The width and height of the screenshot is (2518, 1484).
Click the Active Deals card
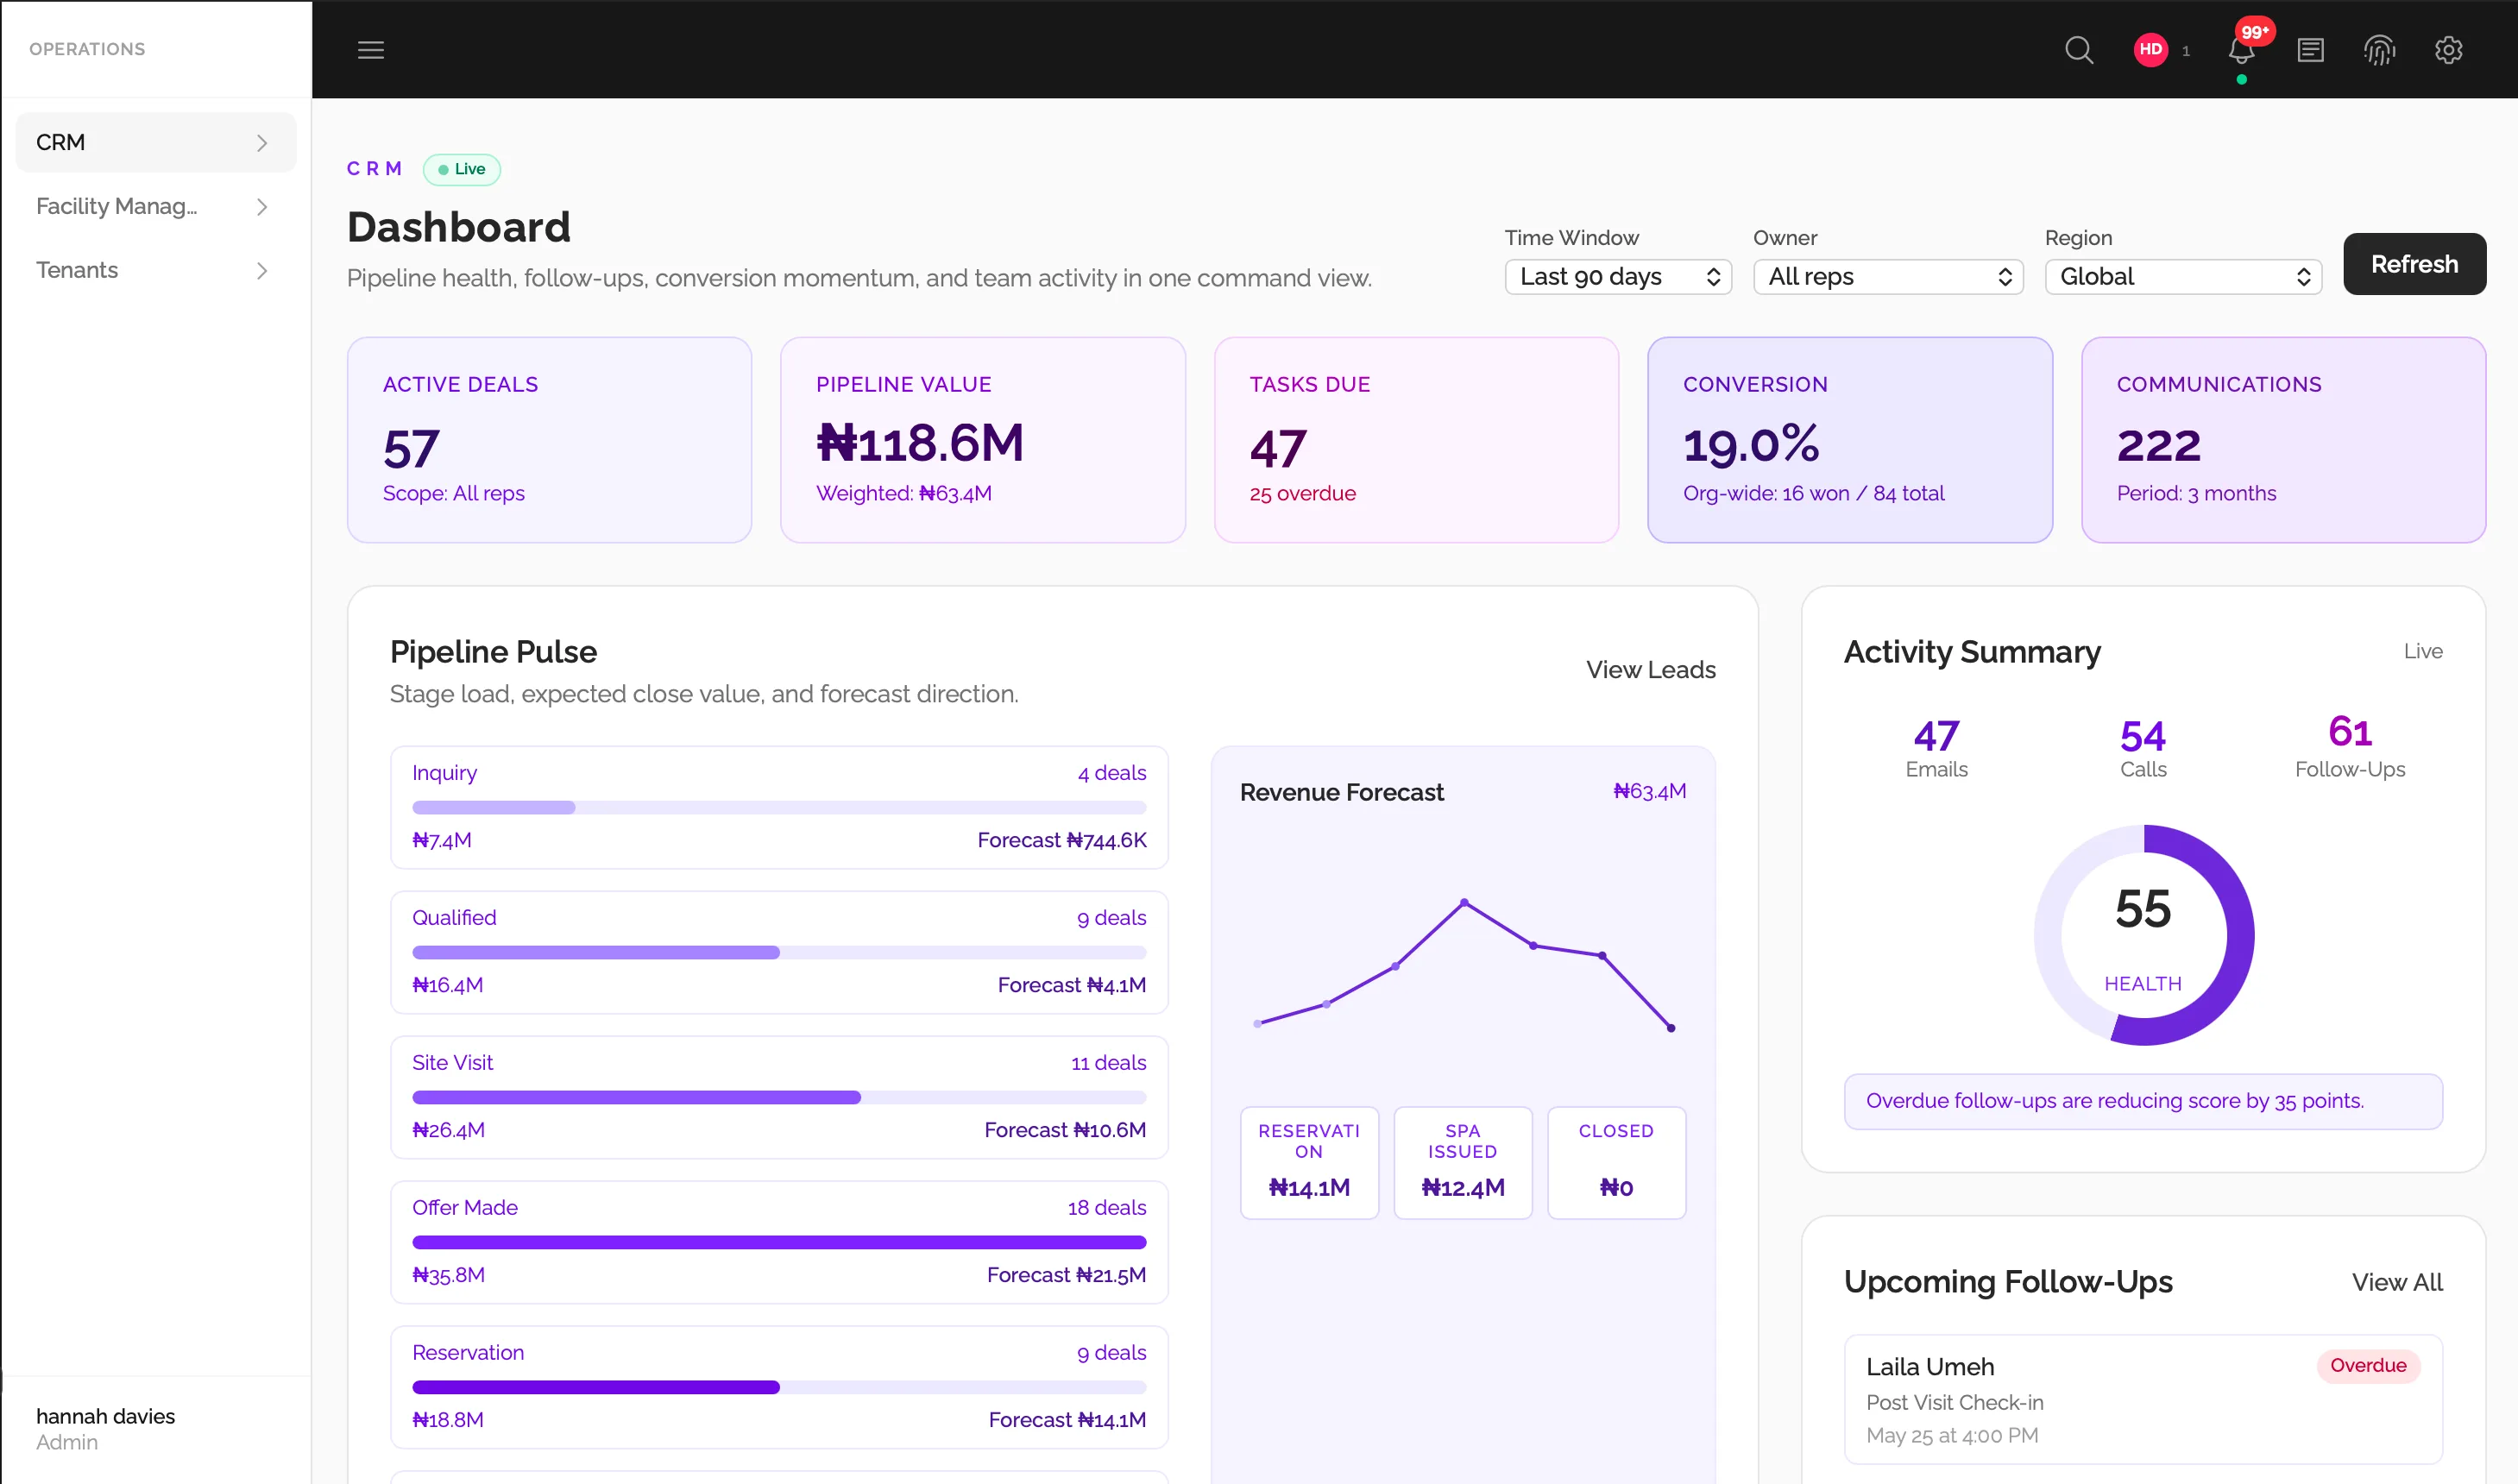549,440
